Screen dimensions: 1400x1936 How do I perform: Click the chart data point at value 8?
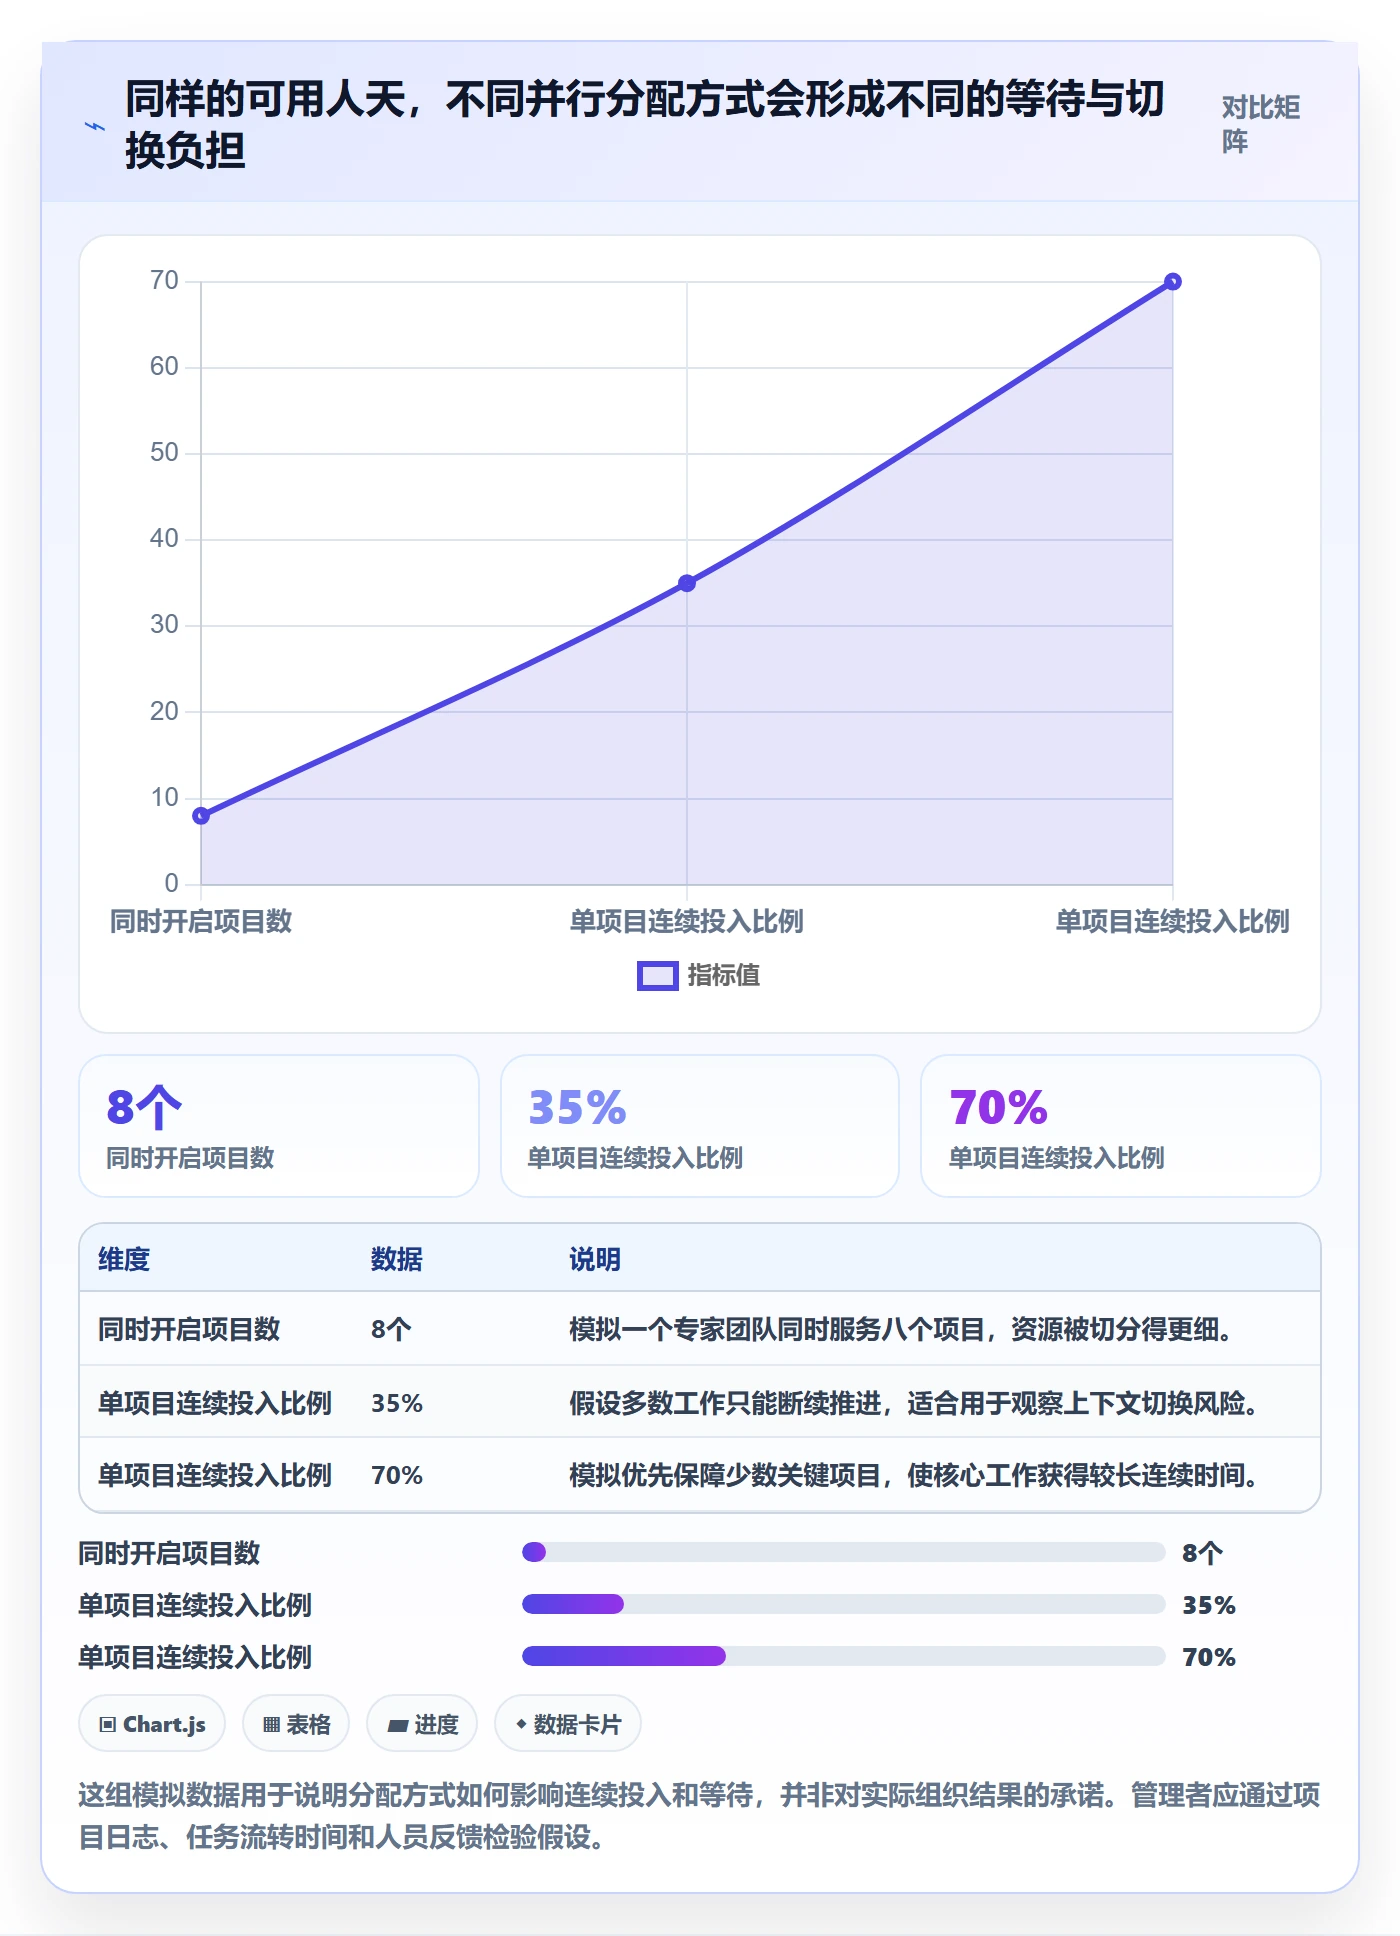[x=201, y=816]
